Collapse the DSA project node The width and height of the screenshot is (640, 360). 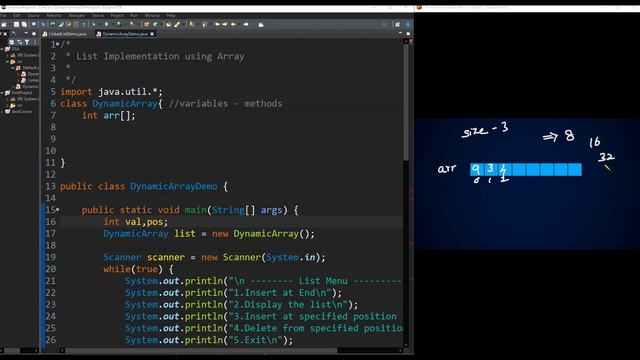[2, 49]
